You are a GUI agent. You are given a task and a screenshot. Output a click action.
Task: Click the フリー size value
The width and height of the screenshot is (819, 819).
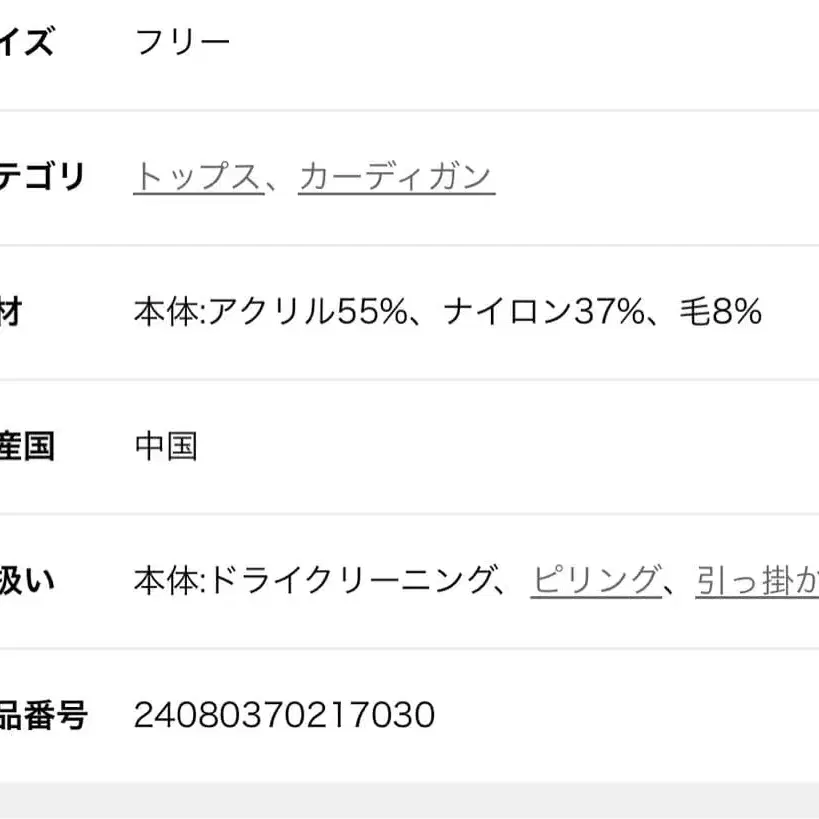click(182, 42)
